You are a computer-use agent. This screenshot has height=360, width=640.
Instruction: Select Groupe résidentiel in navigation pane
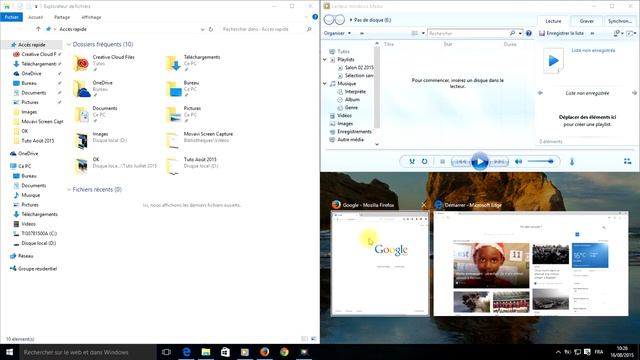click(37, 269)
